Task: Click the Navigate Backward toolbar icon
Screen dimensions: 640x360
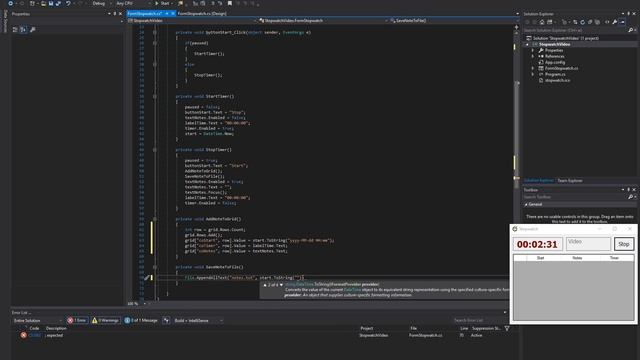Action: tap(10, 3)
